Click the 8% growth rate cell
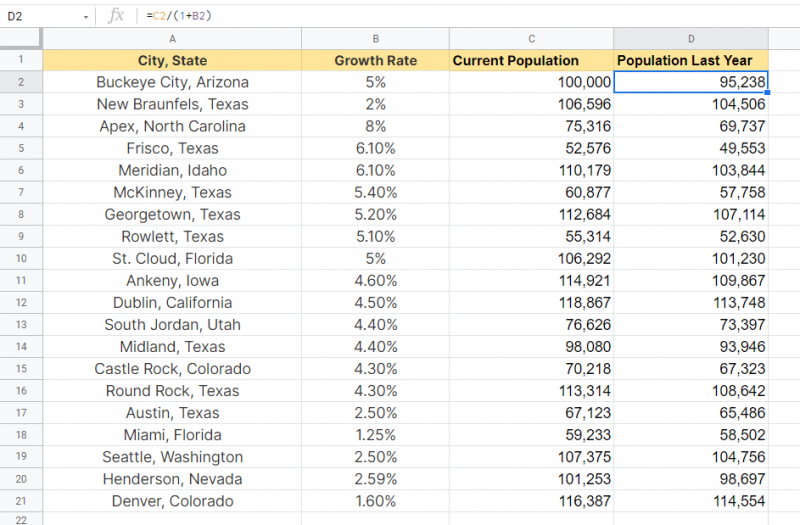The image size is (800, 525). tap(376, 126)
